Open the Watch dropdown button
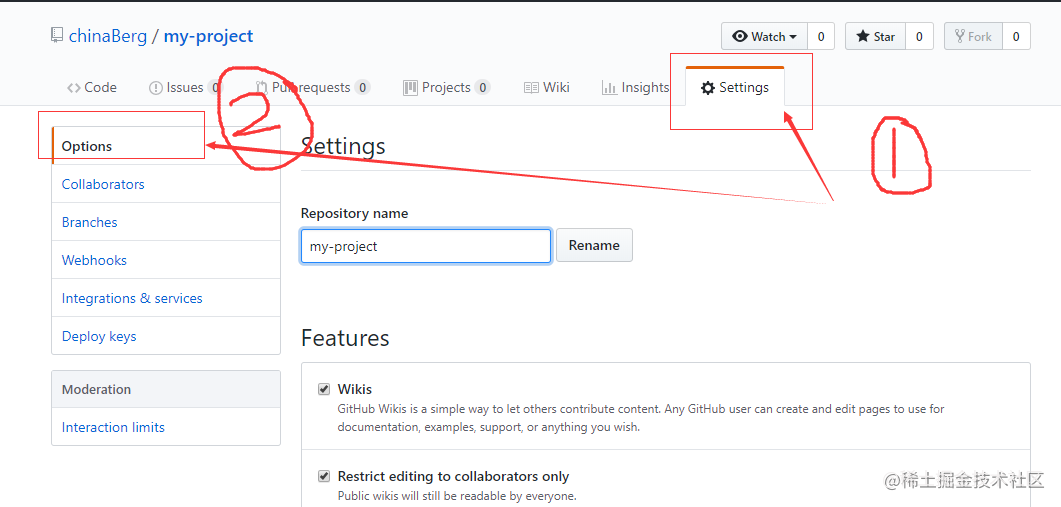Image resolution: width=1061 pixels, height=507 pixels. coord(764,37)
